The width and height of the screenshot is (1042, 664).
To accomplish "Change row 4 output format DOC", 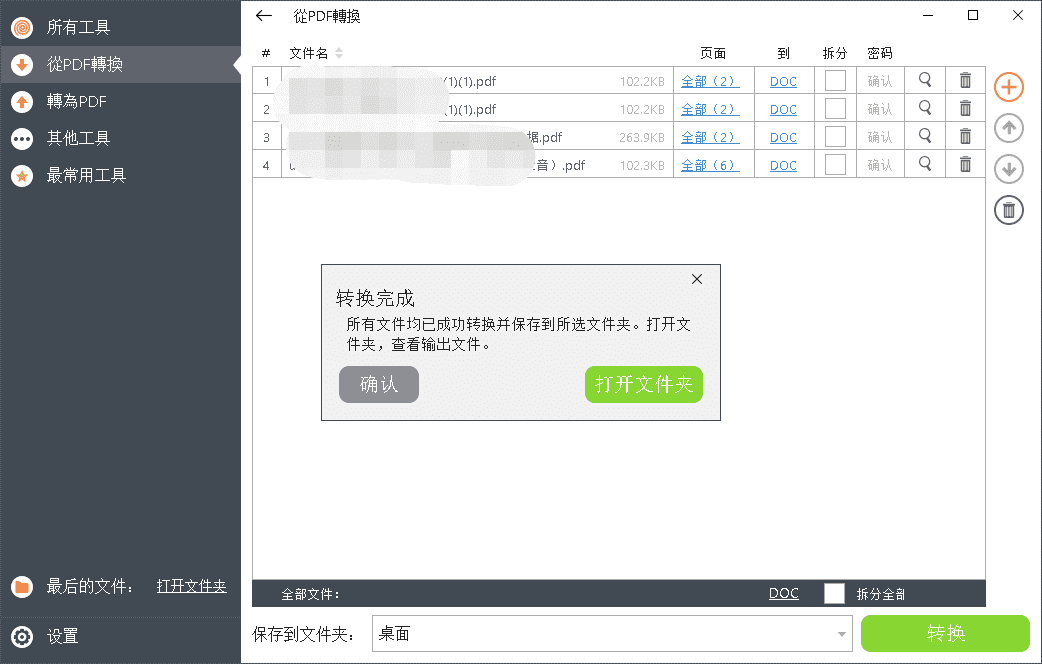I will tap(783, 166).
